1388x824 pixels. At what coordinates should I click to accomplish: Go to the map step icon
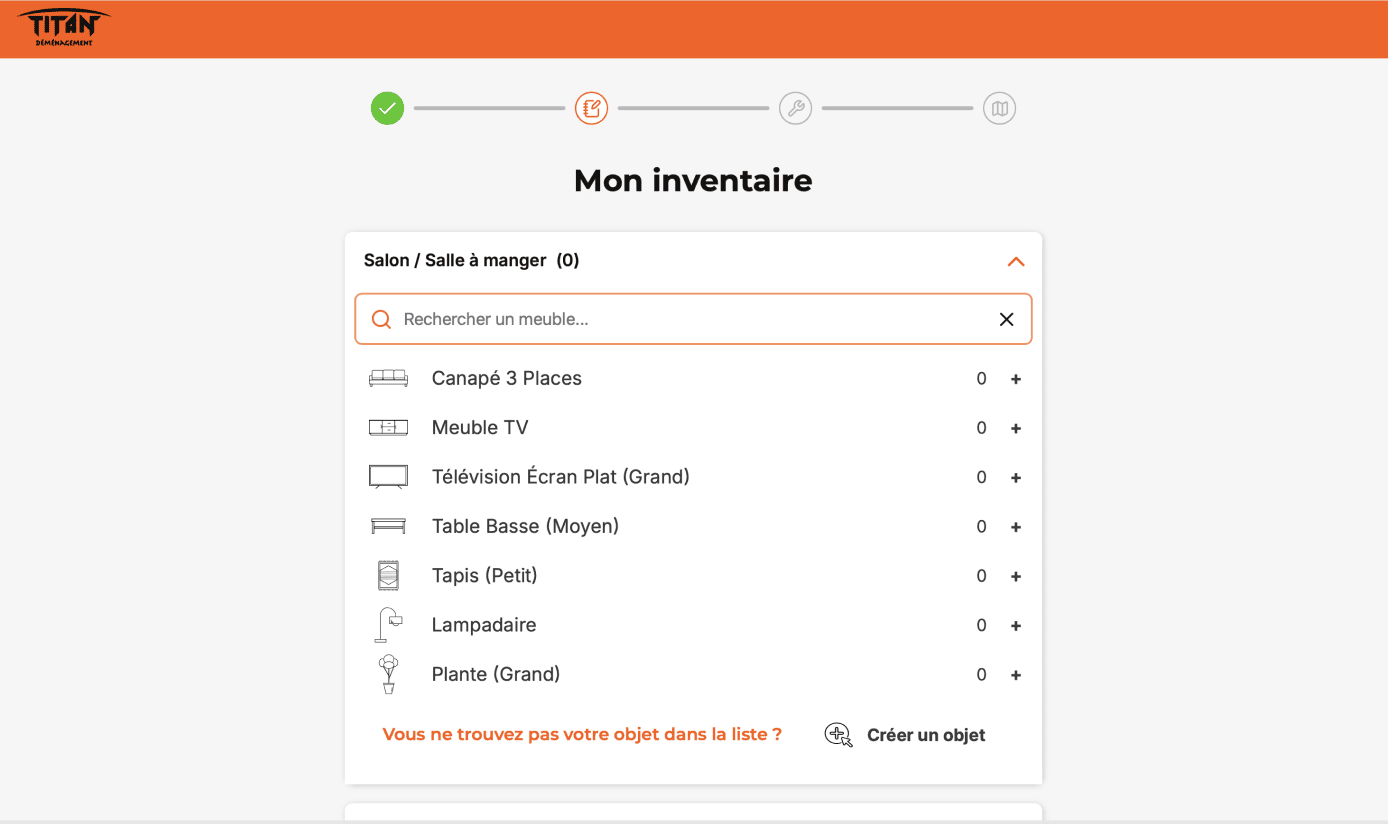coord(999,108)
